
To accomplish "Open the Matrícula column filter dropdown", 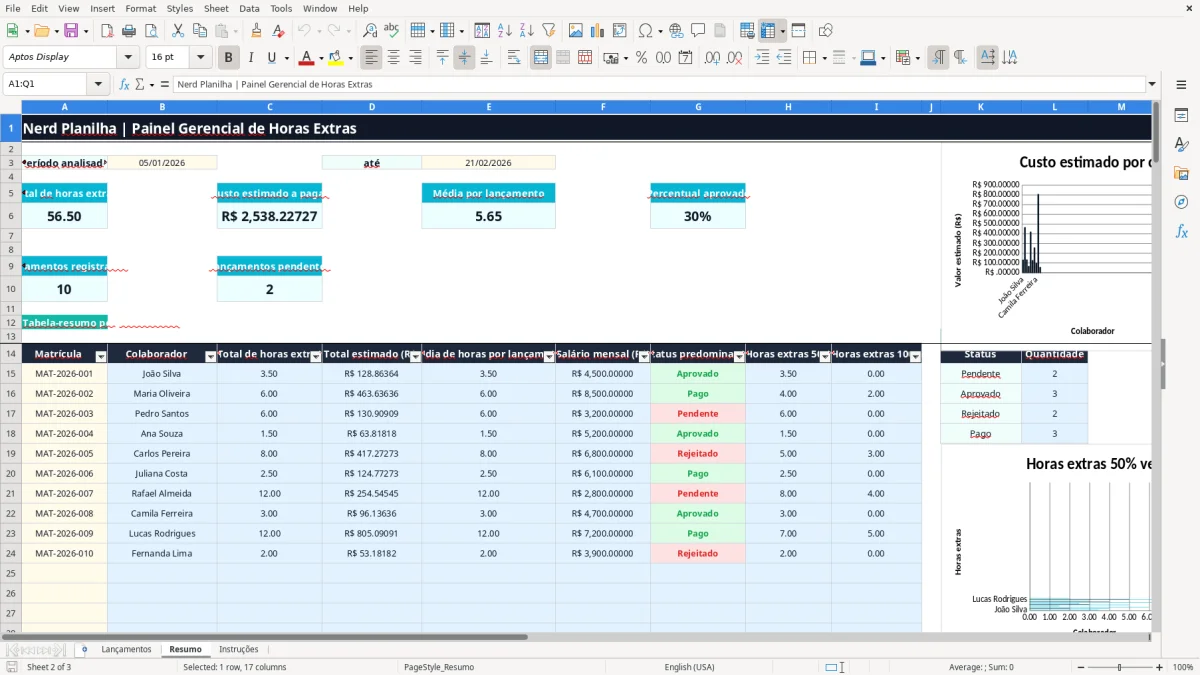I will 100,356.
